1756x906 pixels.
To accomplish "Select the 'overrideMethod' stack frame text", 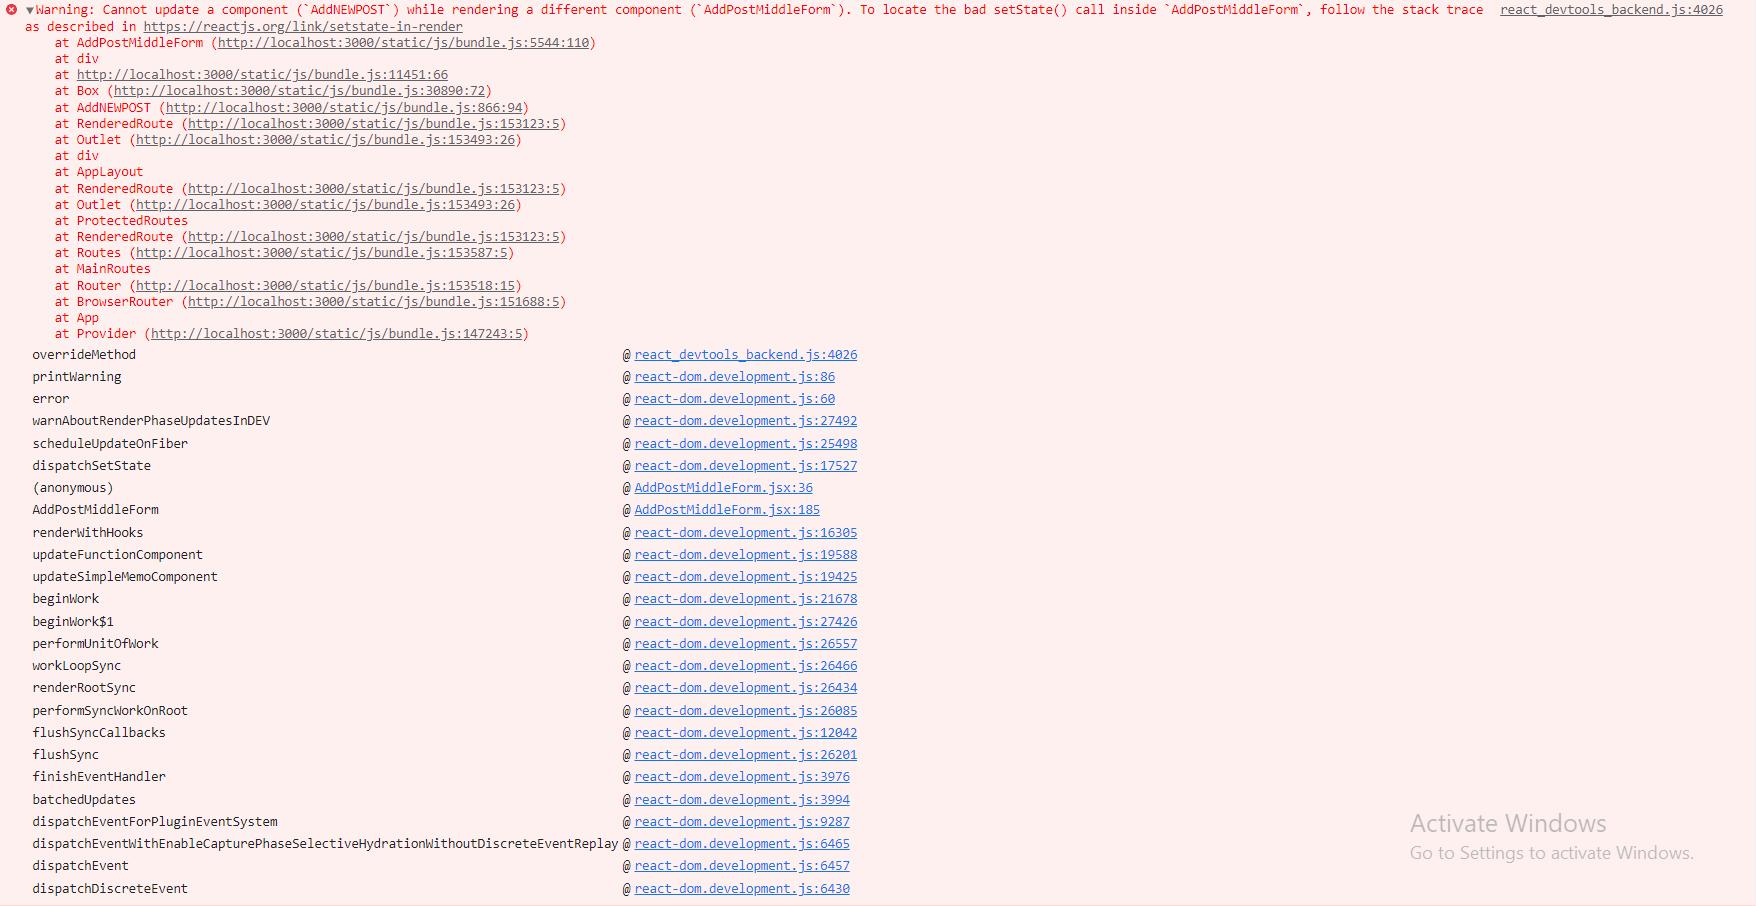I will [84, 355].
